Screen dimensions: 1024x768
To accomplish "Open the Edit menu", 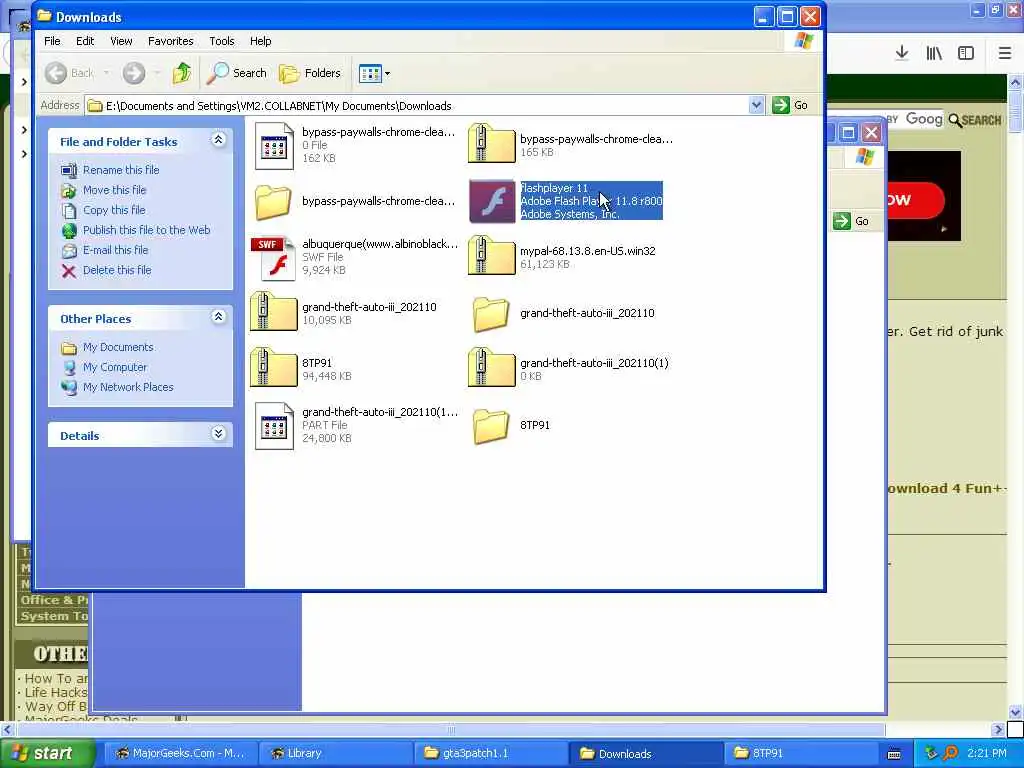I will coord(85,40).
